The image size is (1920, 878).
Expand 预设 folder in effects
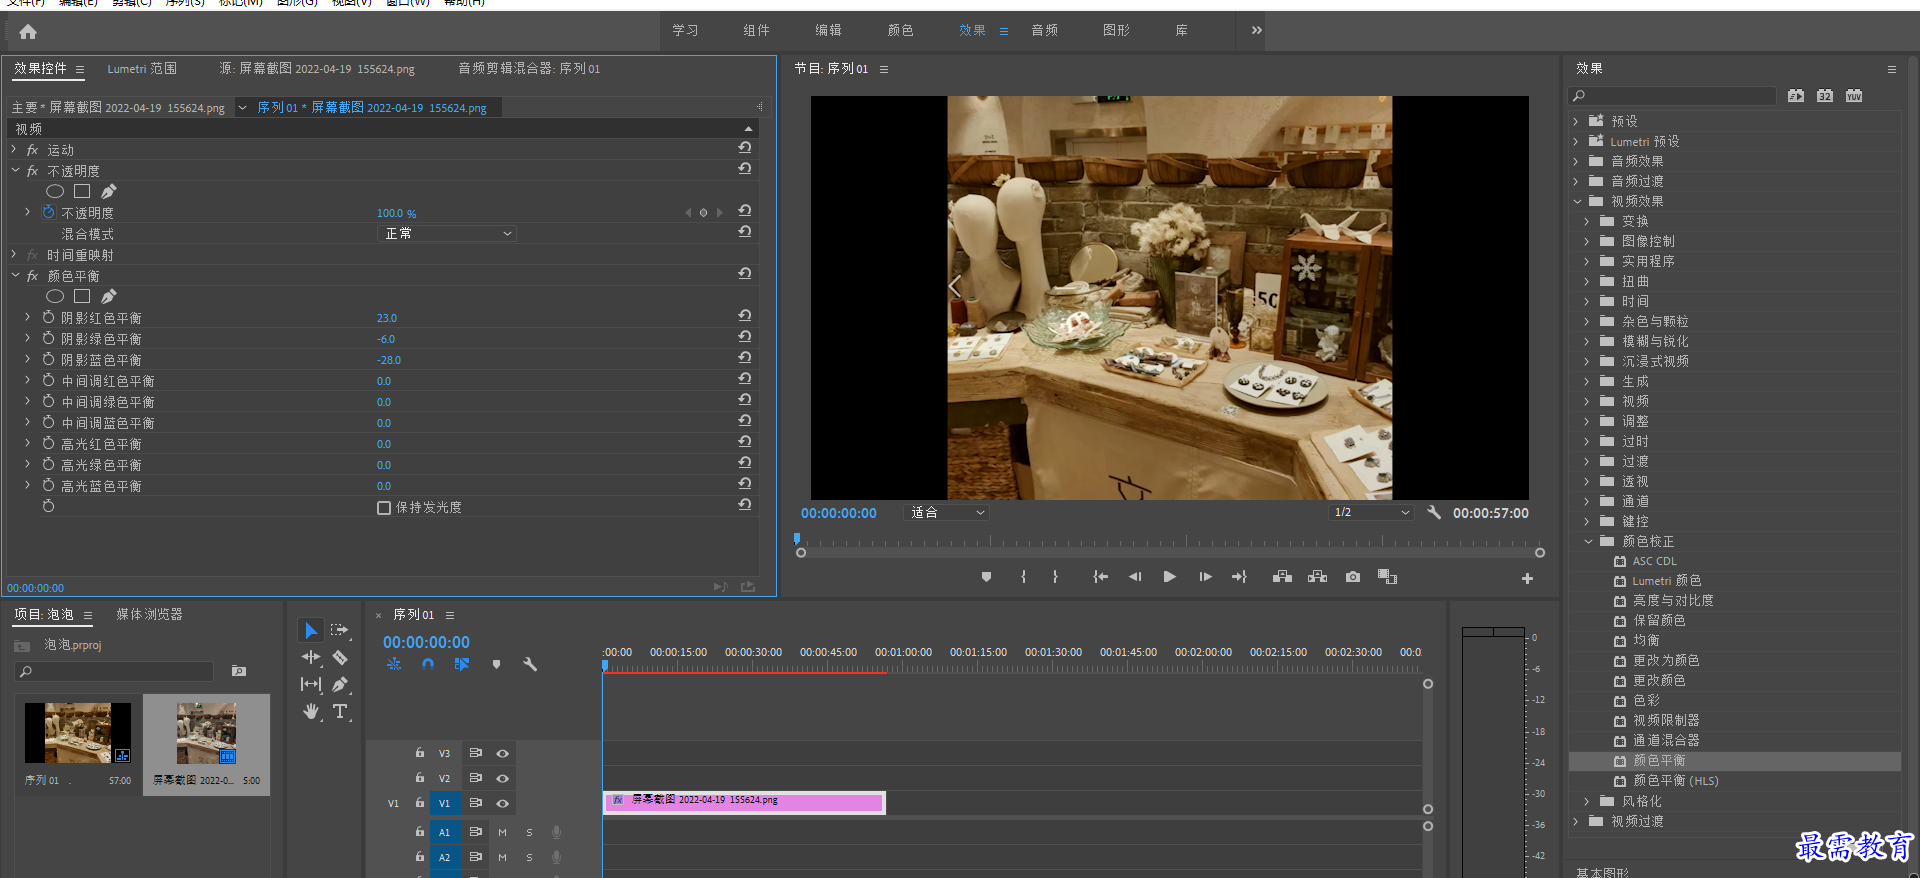click(1577, 121)
